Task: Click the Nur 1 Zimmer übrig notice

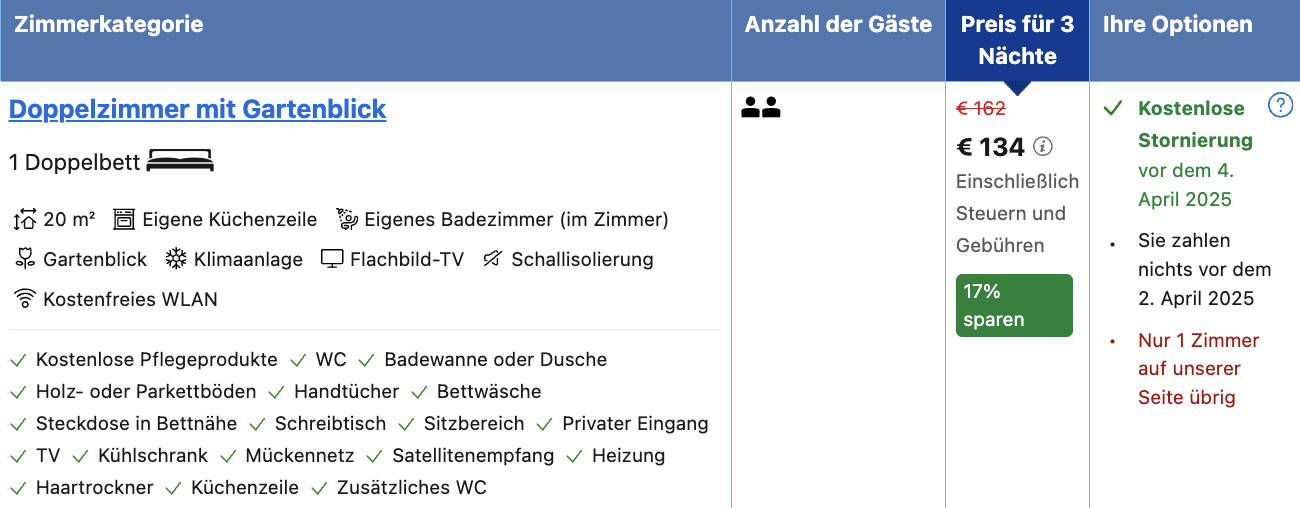Action: (1198, 369)
